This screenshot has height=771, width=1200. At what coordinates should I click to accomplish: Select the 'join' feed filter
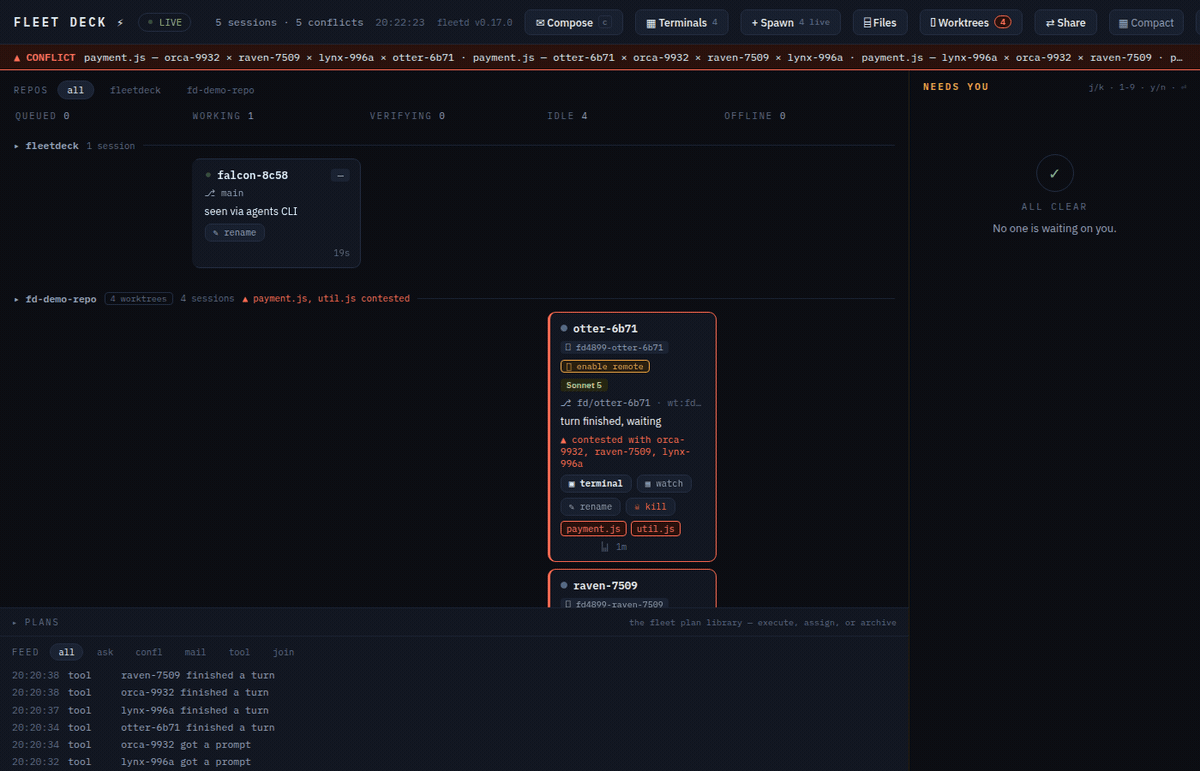click(x=284, y=652)
